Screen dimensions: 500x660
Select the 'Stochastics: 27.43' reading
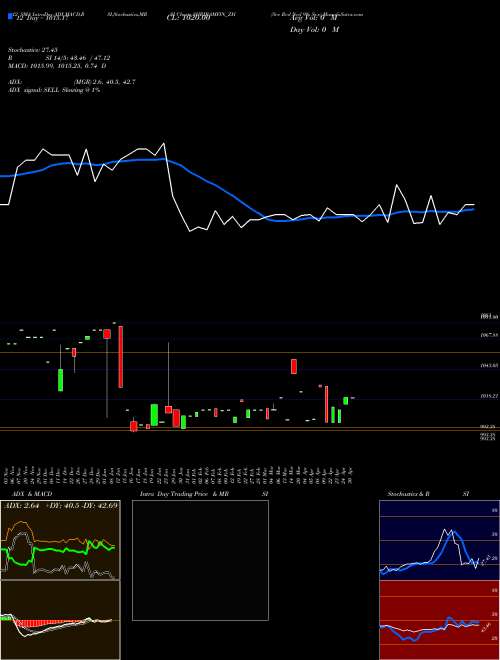tap(32, 51)
